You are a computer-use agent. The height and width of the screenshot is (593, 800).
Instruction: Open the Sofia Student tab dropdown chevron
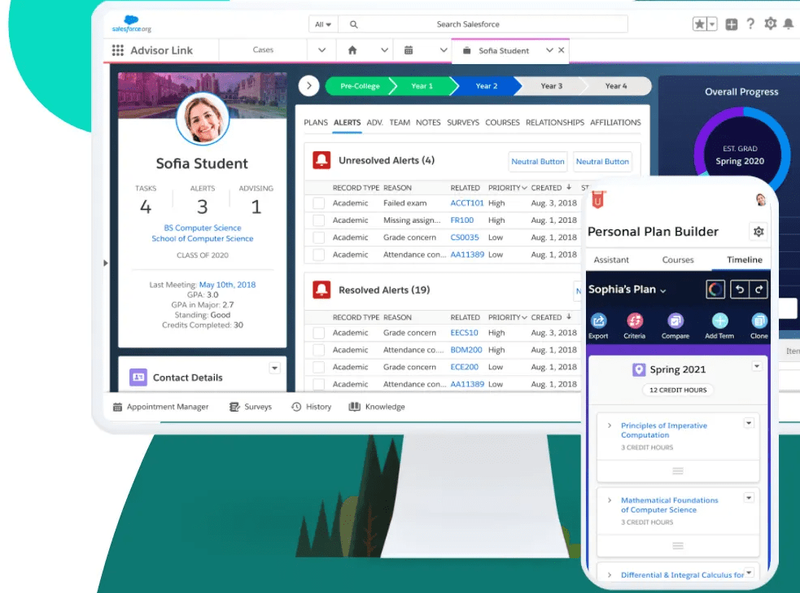point(549,50)
